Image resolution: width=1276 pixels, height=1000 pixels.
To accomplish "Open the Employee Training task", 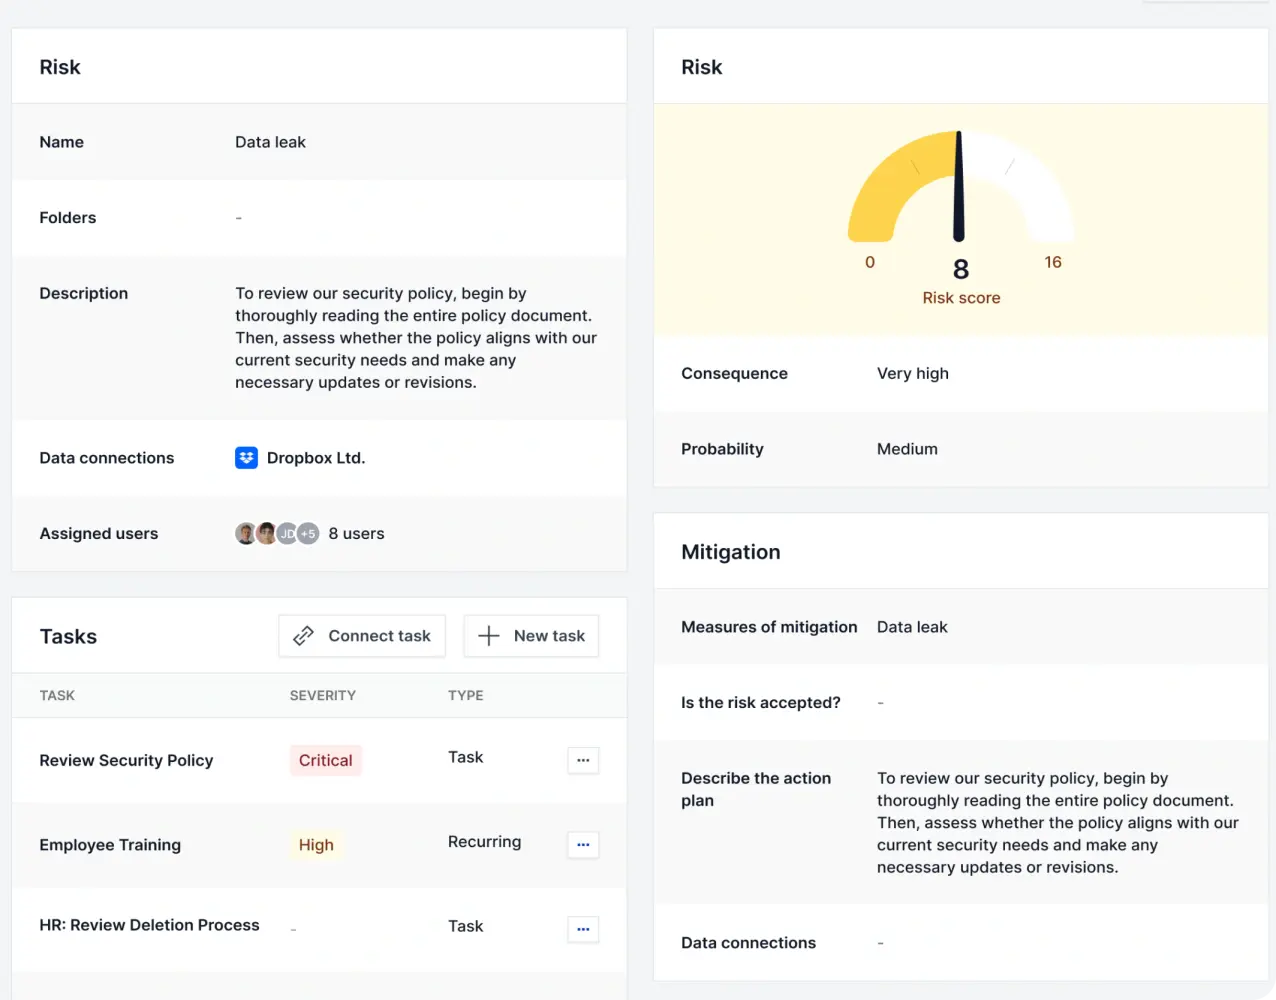I will tap(110, 845).
